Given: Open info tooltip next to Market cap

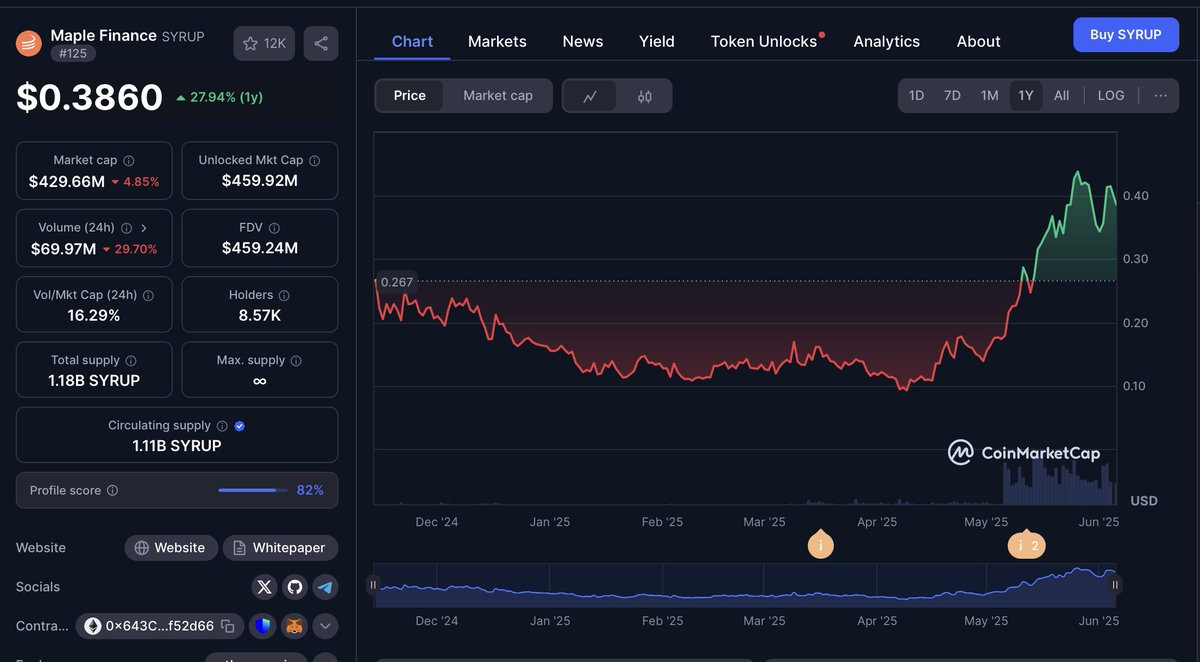Looking at the screenshot, I should coord(129,160).
